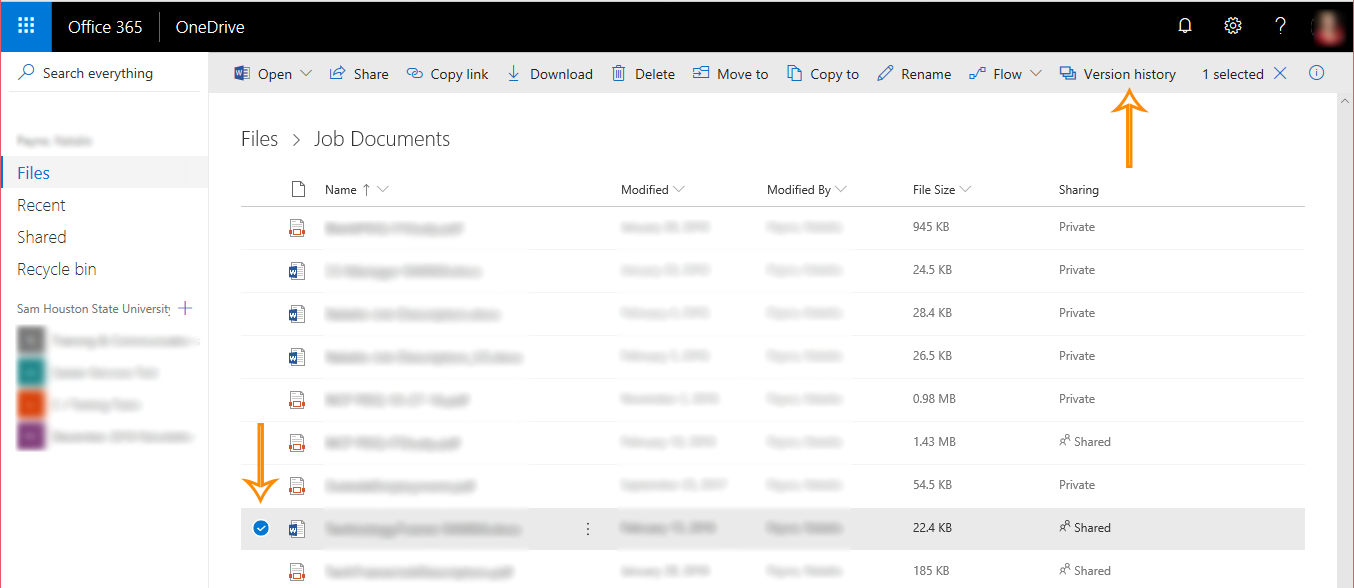Select Copy link for the chosen file
The height and width of the screenshot is (588, 1354).
pyautogui.click(x=447, y=73)
